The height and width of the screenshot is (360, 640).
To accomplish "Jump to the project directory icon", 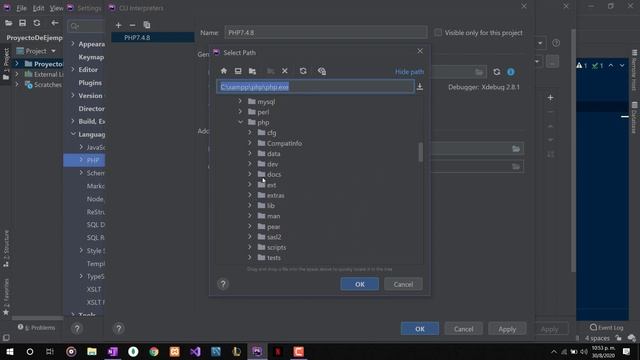I will pyautogui.click(x=252, y=71).
